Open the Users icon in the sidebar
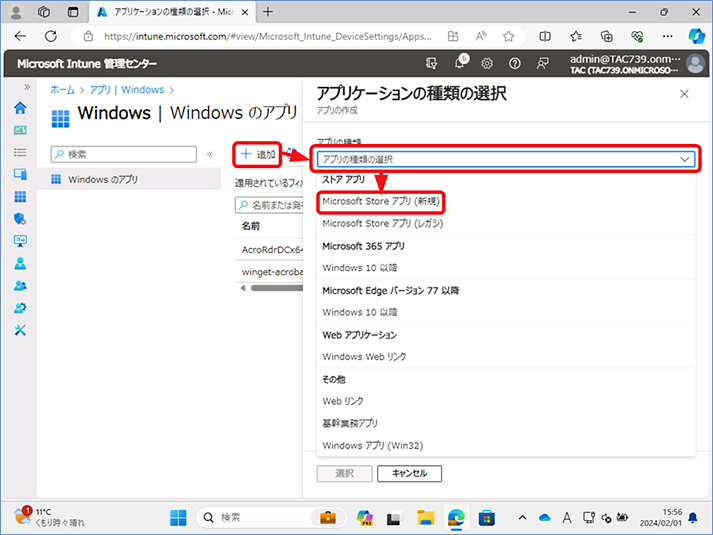This screenshot has height=535, width=713. [x=20, y=263]
